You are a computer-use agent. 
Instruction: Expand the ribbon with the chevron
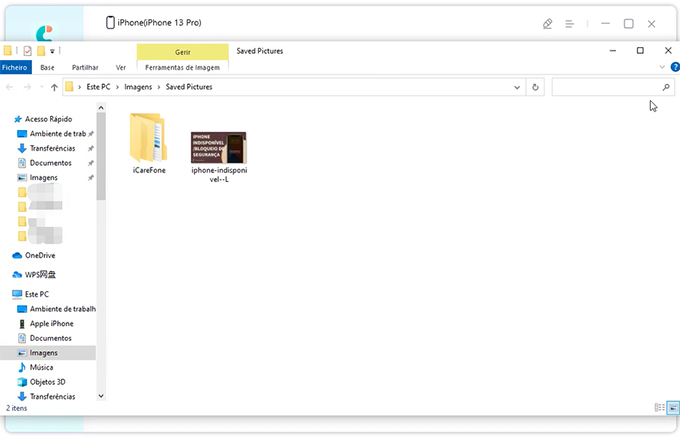point(662,67)
